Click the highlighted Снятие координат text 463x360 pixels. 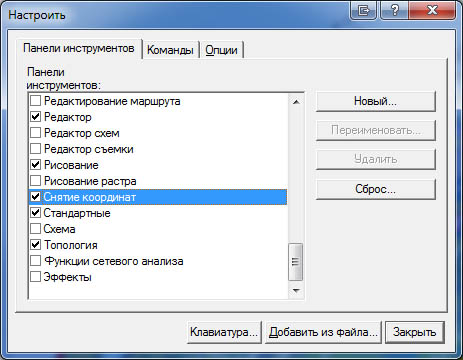[90, 197]
